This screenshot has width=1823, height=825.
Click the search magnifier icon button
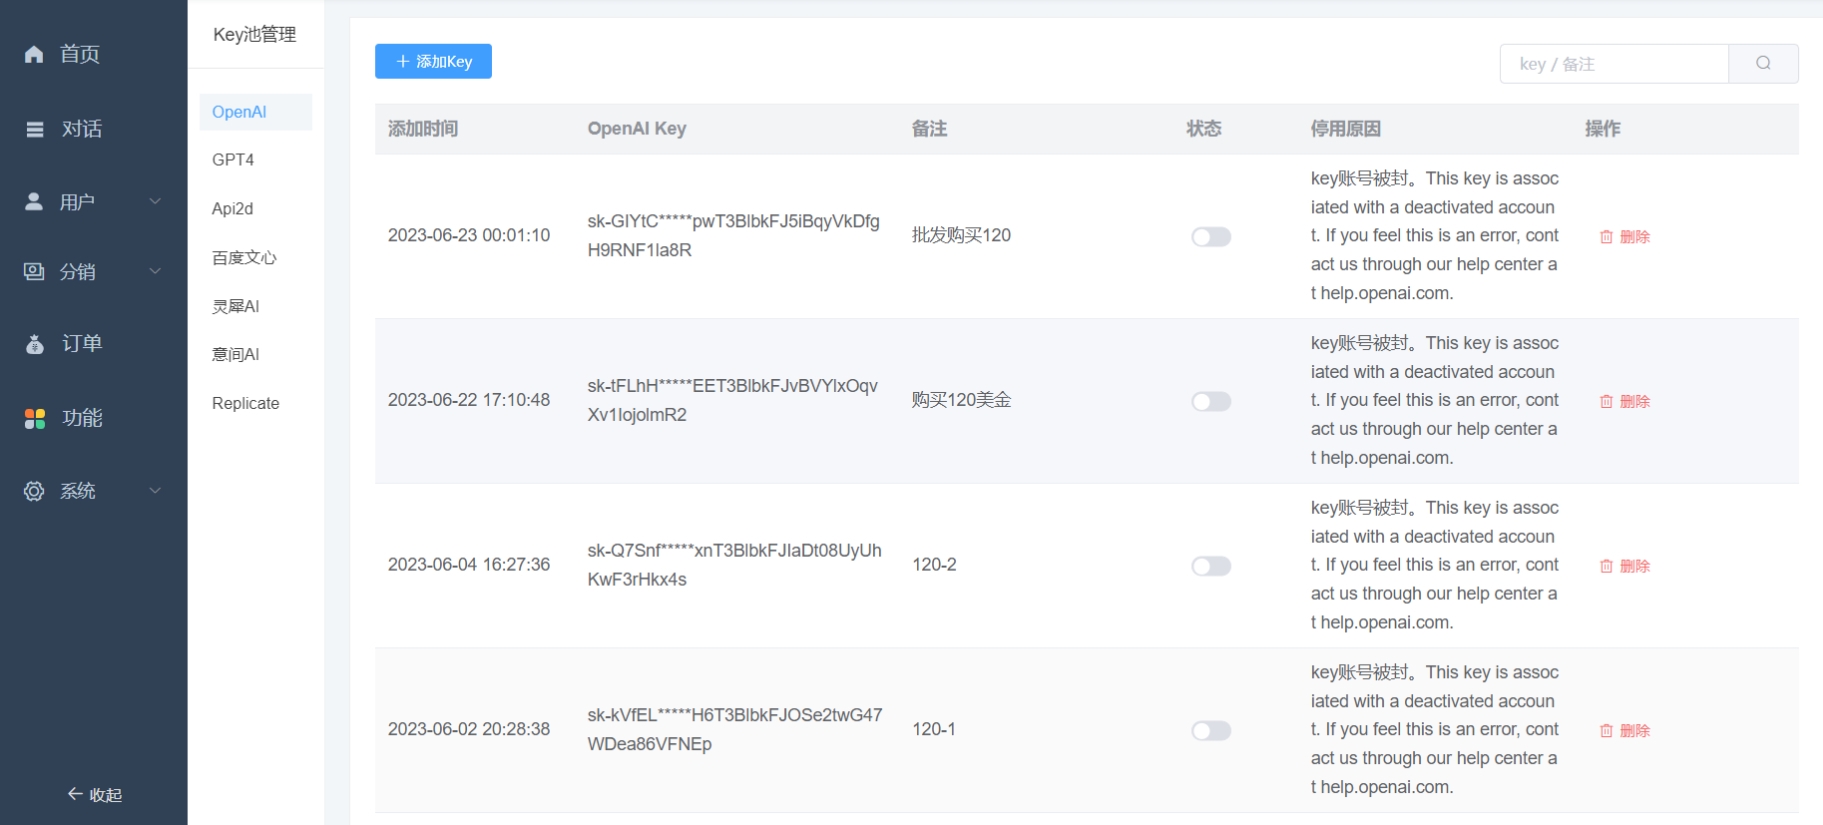(1763, 63)
